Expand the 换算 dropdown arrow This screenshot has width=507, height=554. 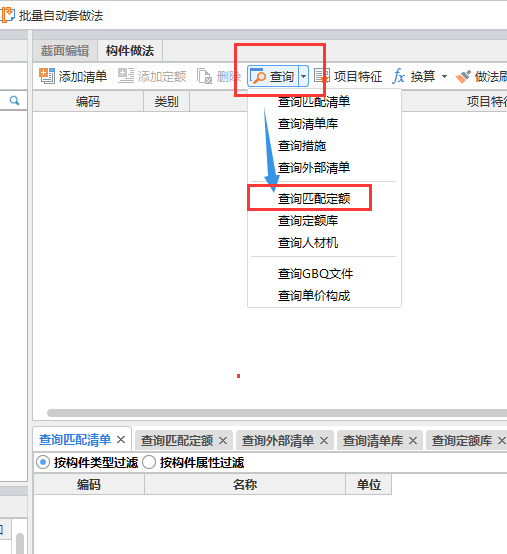[444, 76]
